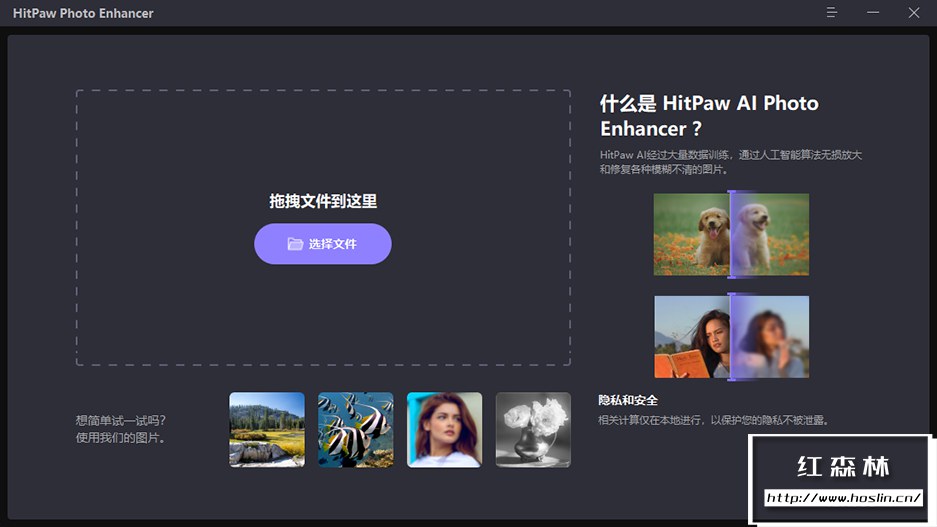This screenshot has height=527, width=937.
Task: Click the 隐私和安全 heading
Action: 628,400
